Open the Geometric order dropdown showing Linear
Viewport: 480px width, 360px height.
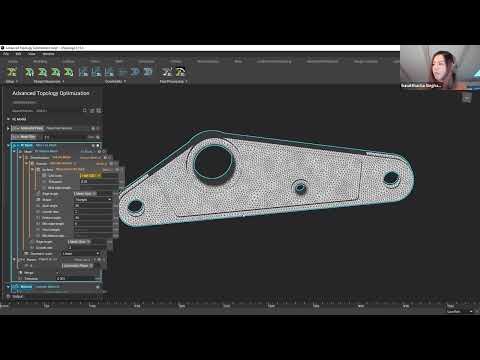pyautogui.click(x=81, y=253)
